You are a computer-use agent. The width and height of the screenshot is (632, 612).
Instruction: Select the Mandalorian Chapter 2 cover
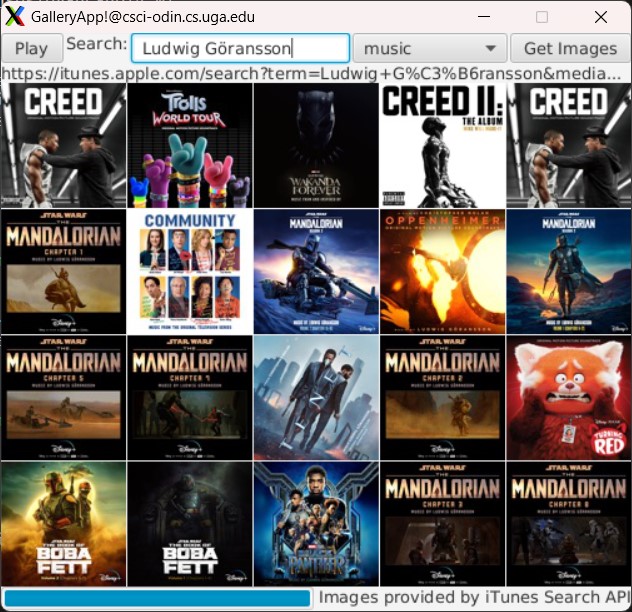point(443,398)
